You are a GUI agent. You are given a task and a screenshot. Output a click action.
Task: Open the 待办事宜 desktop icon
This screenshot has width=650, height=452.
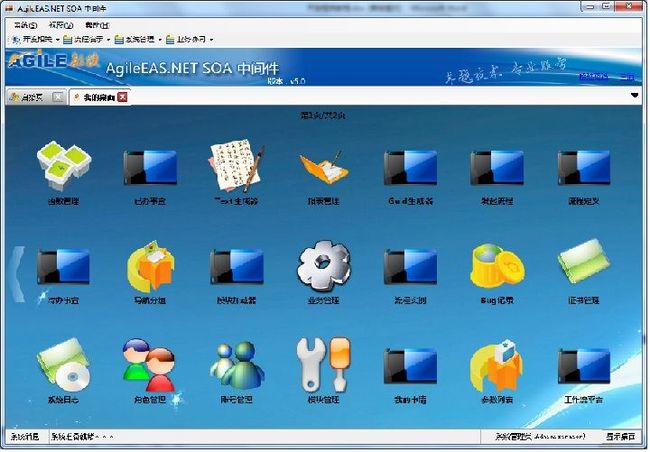[x=63, y=267]
